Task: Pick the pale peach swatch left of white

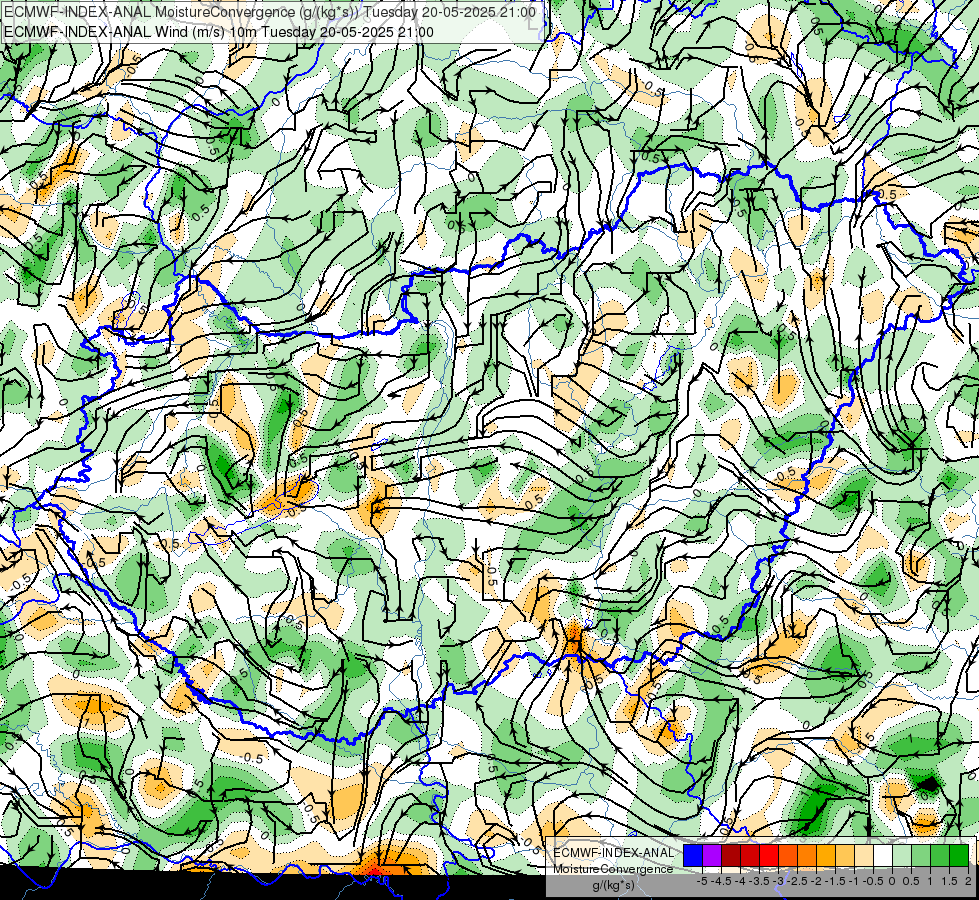Action: pos(864,855)
